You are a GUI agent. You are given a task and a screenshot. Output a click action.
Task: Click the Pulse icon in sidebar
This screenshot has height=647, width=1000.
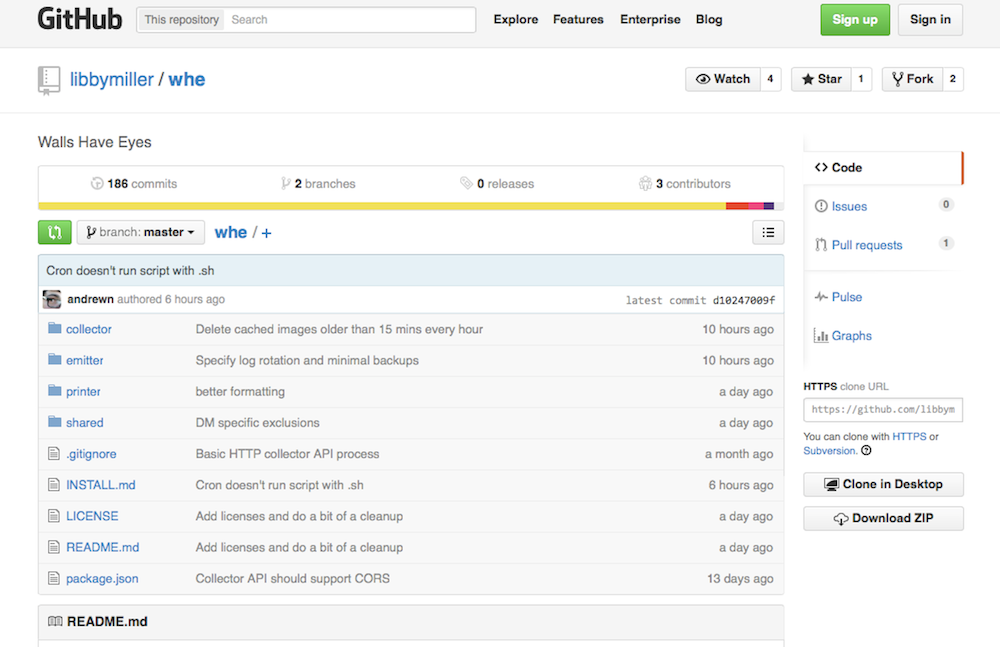821,297
